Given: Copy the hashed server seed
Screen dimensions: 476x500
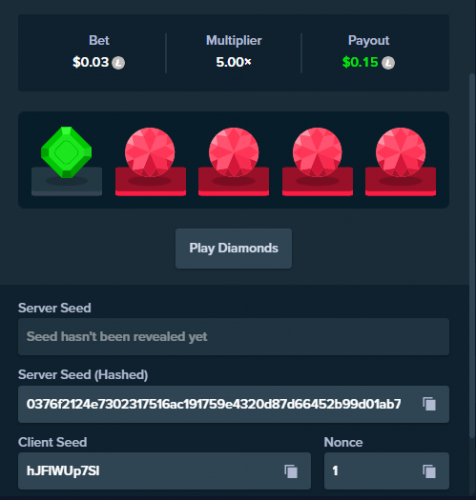Looking at the screenshot, I should pyautogui.click(x=429, y=404).
